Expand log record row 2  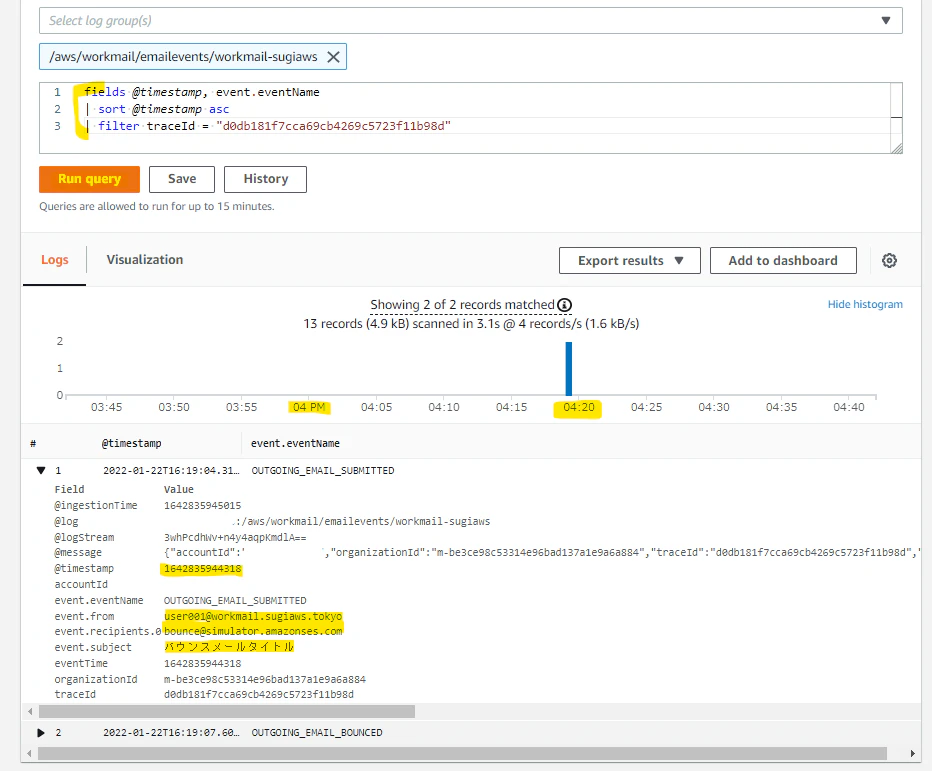point(41,732)
